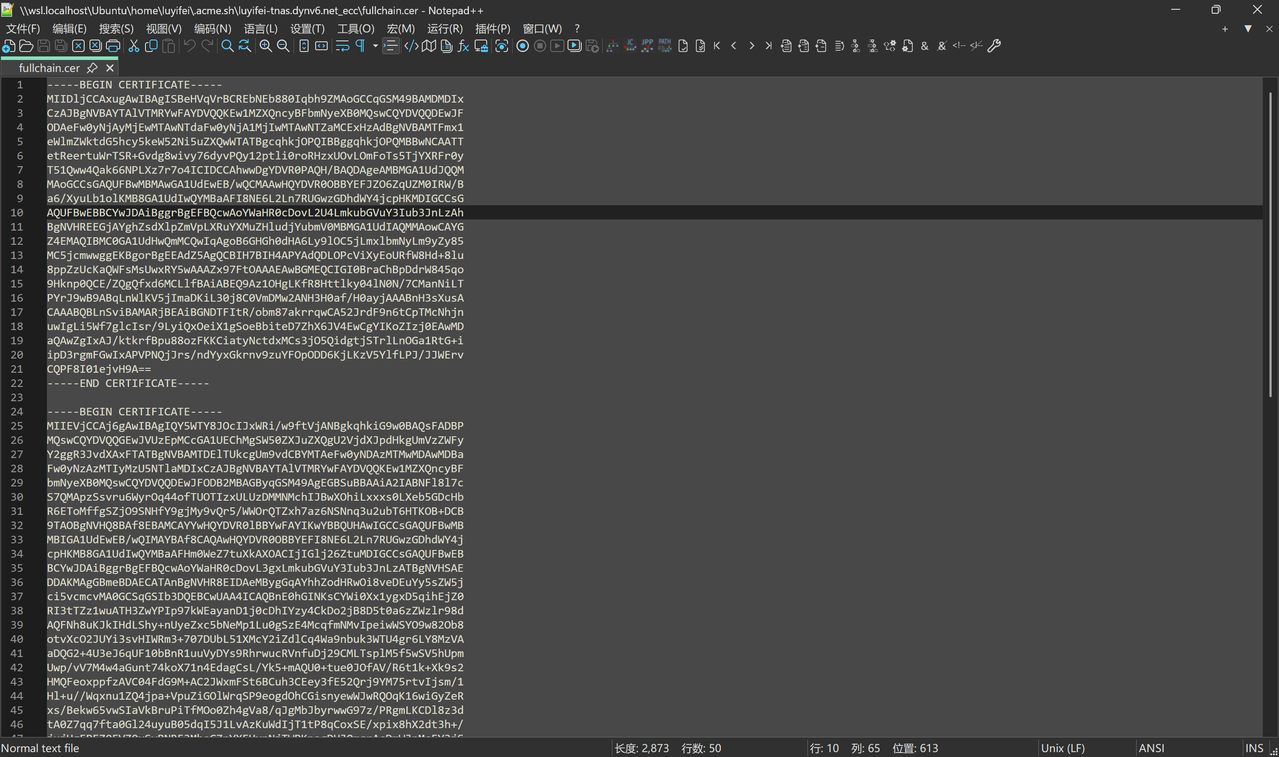Click the PATH plugin icon
Screen dimensions: 1279x757
click(x=665, y=46)
